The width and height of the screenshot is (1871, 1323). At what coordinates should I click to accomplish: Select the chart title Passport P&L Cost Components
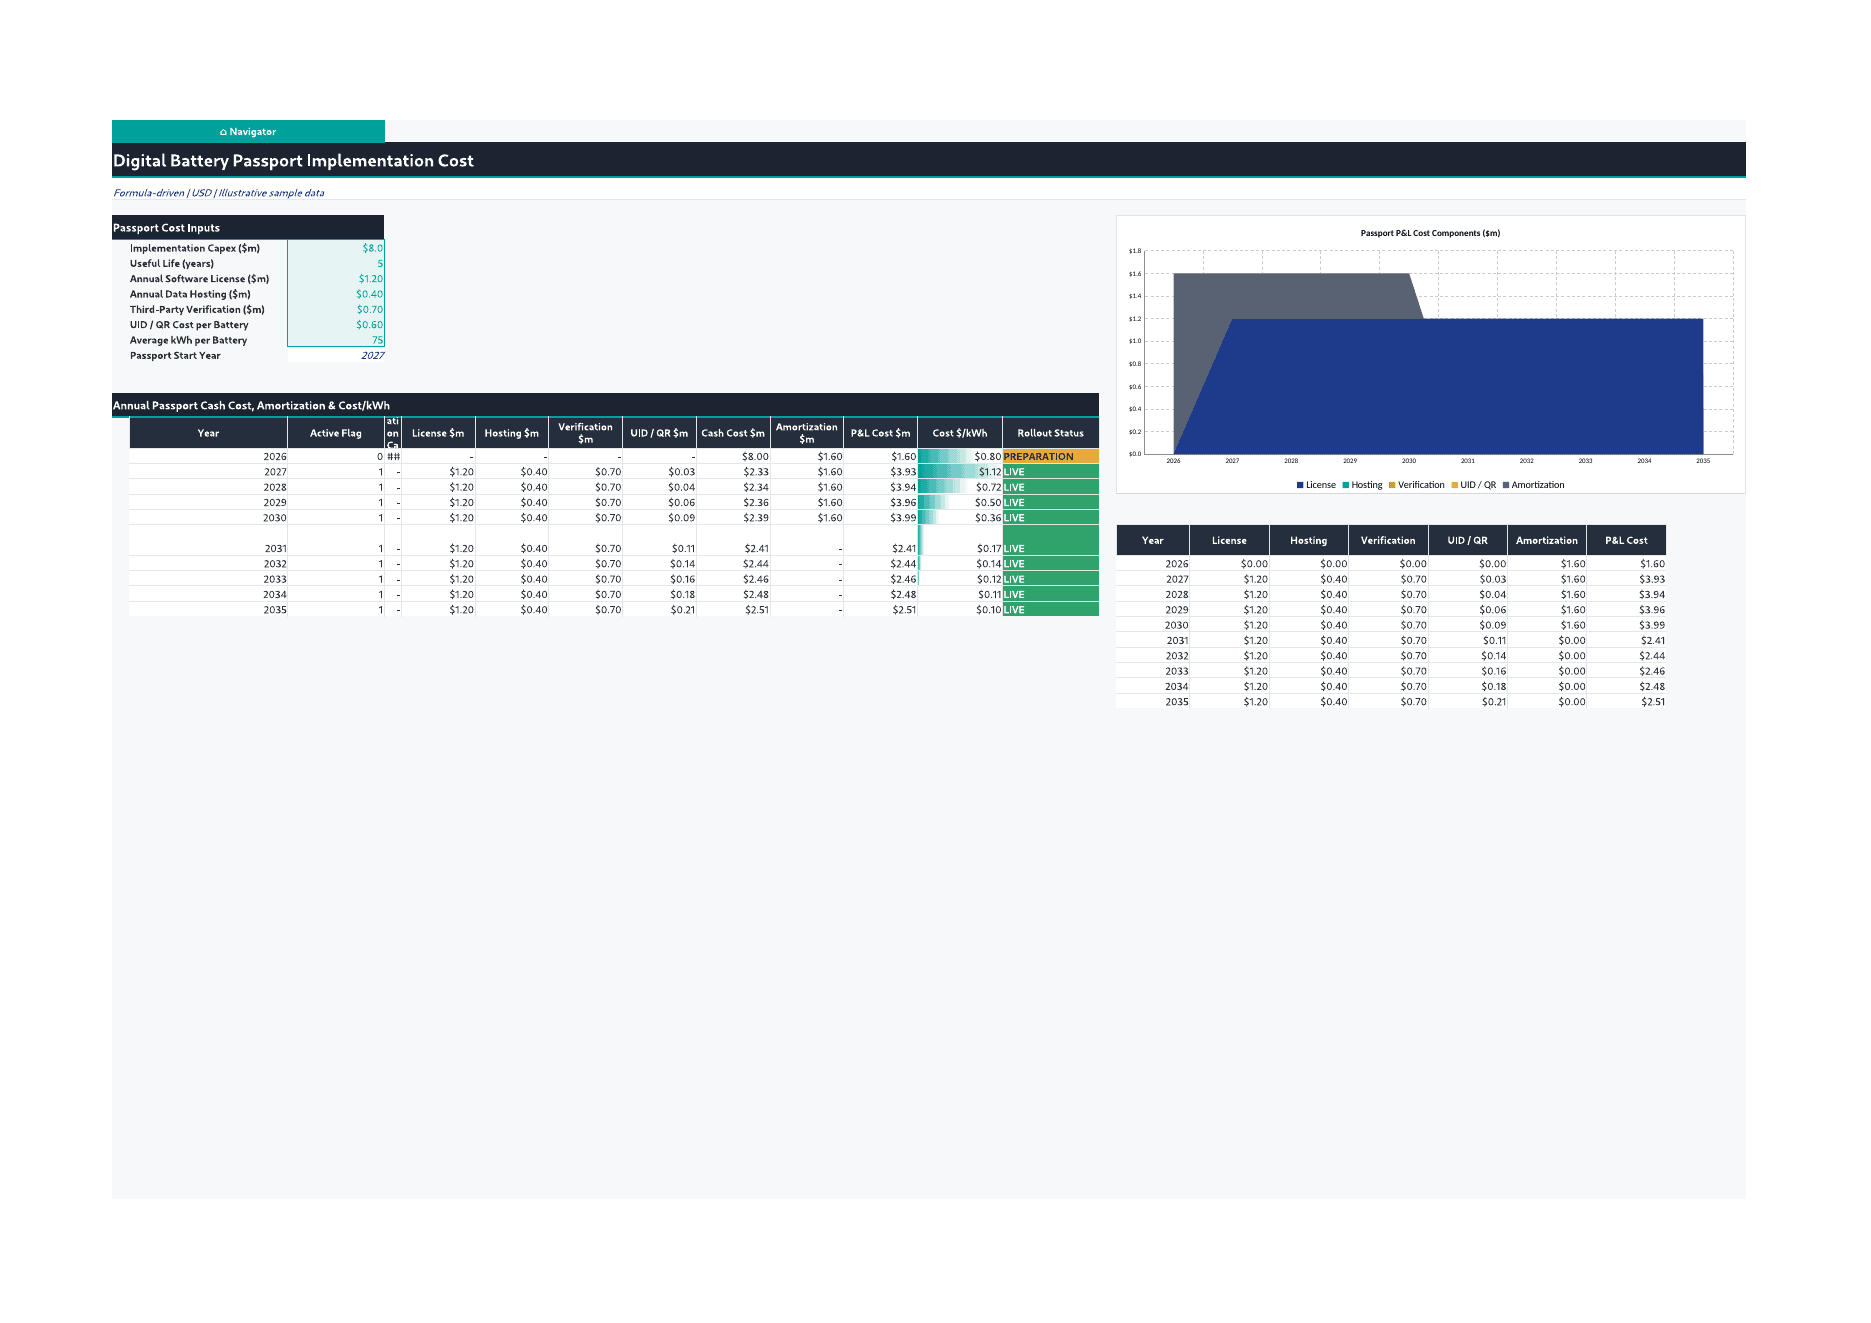point(1430,233)
